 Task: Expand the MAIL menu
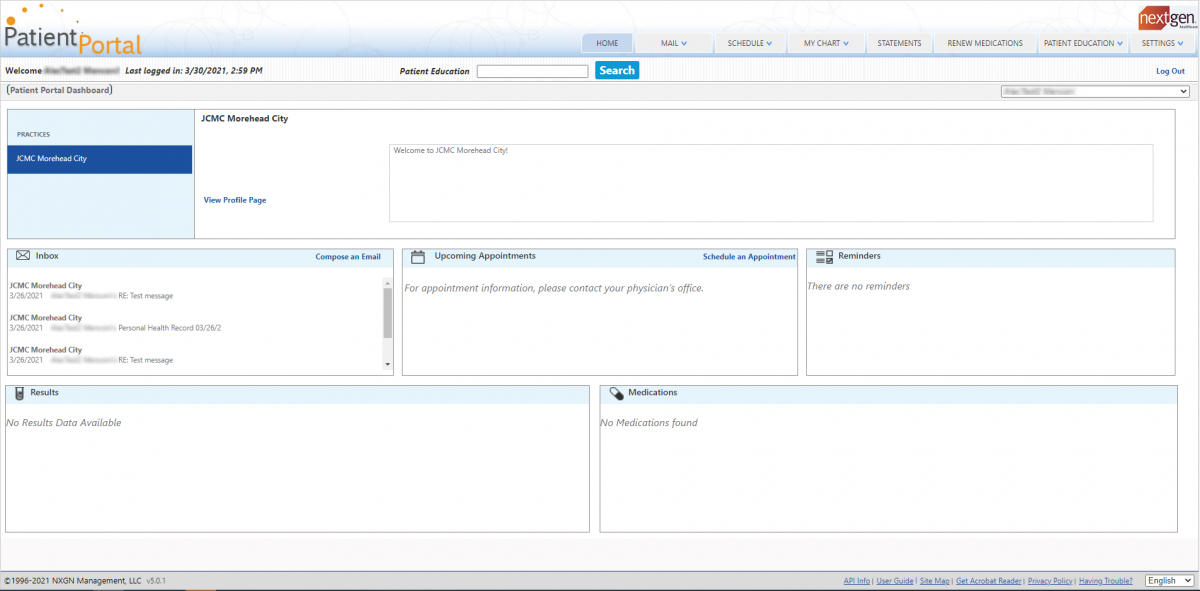pyautogui.click(x=673, y=43)
